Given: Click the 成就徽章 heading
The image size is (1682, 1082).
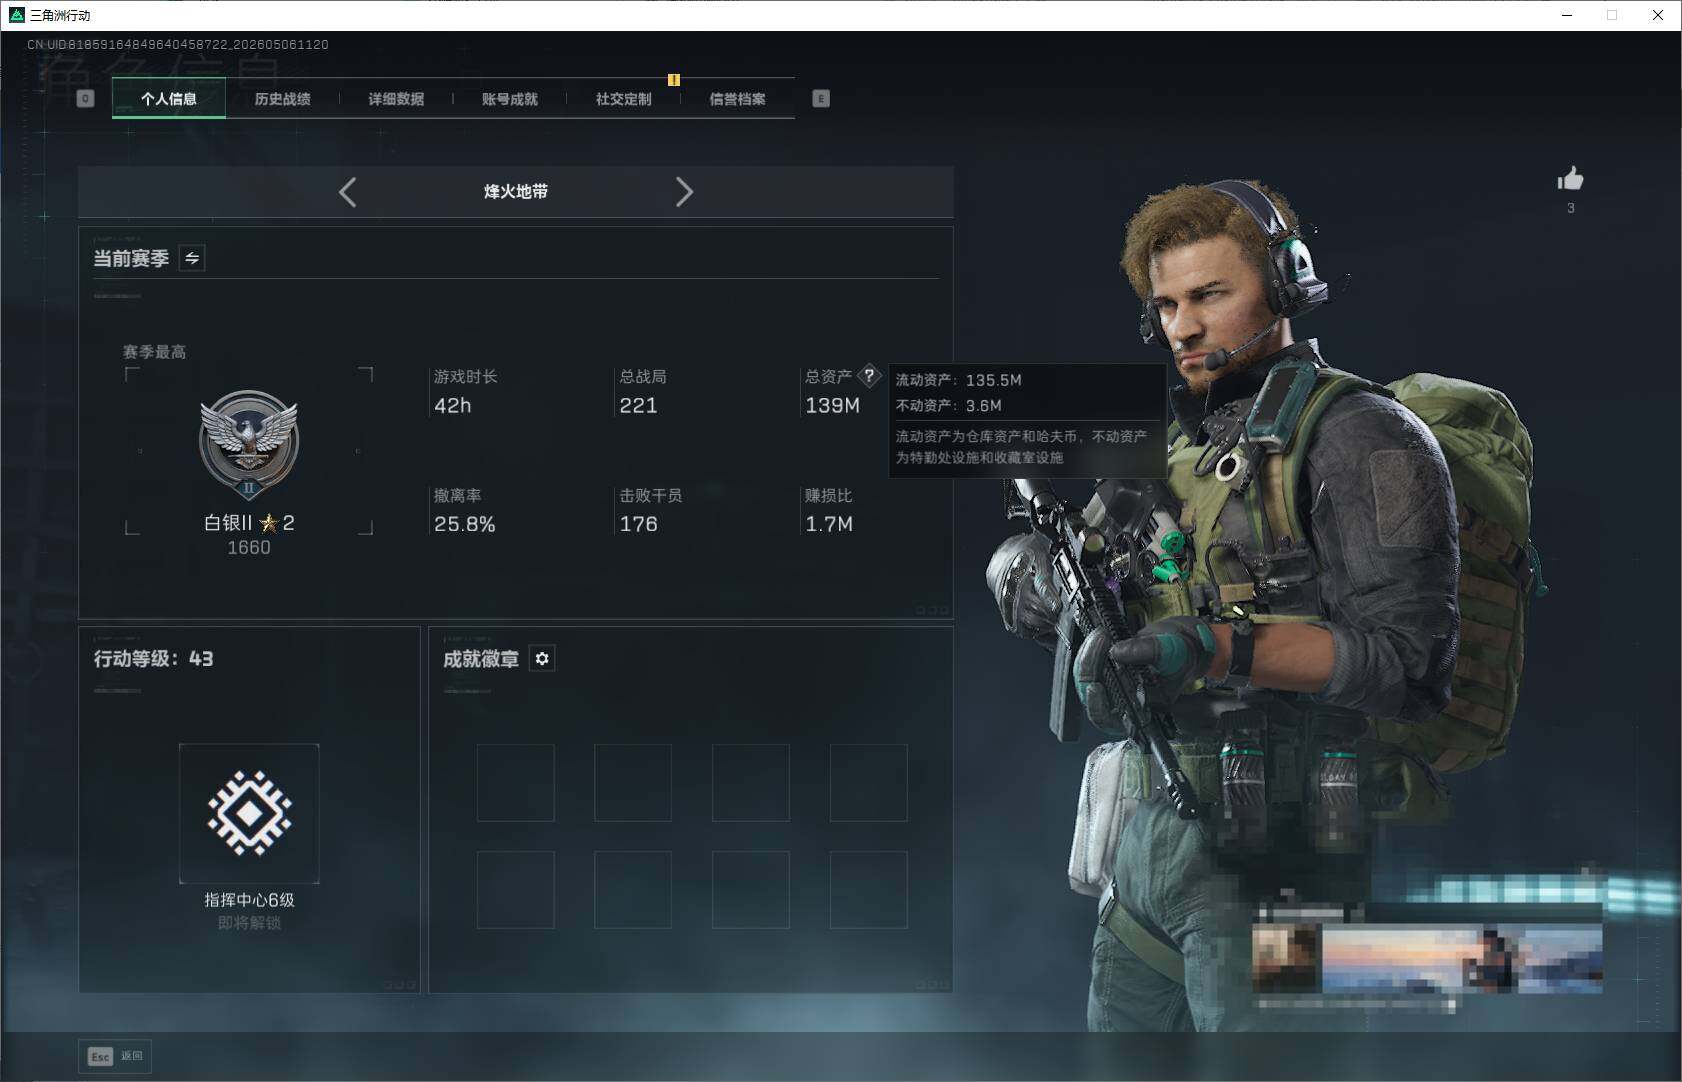Looking at the screenshot, I should tap(481, 659).
